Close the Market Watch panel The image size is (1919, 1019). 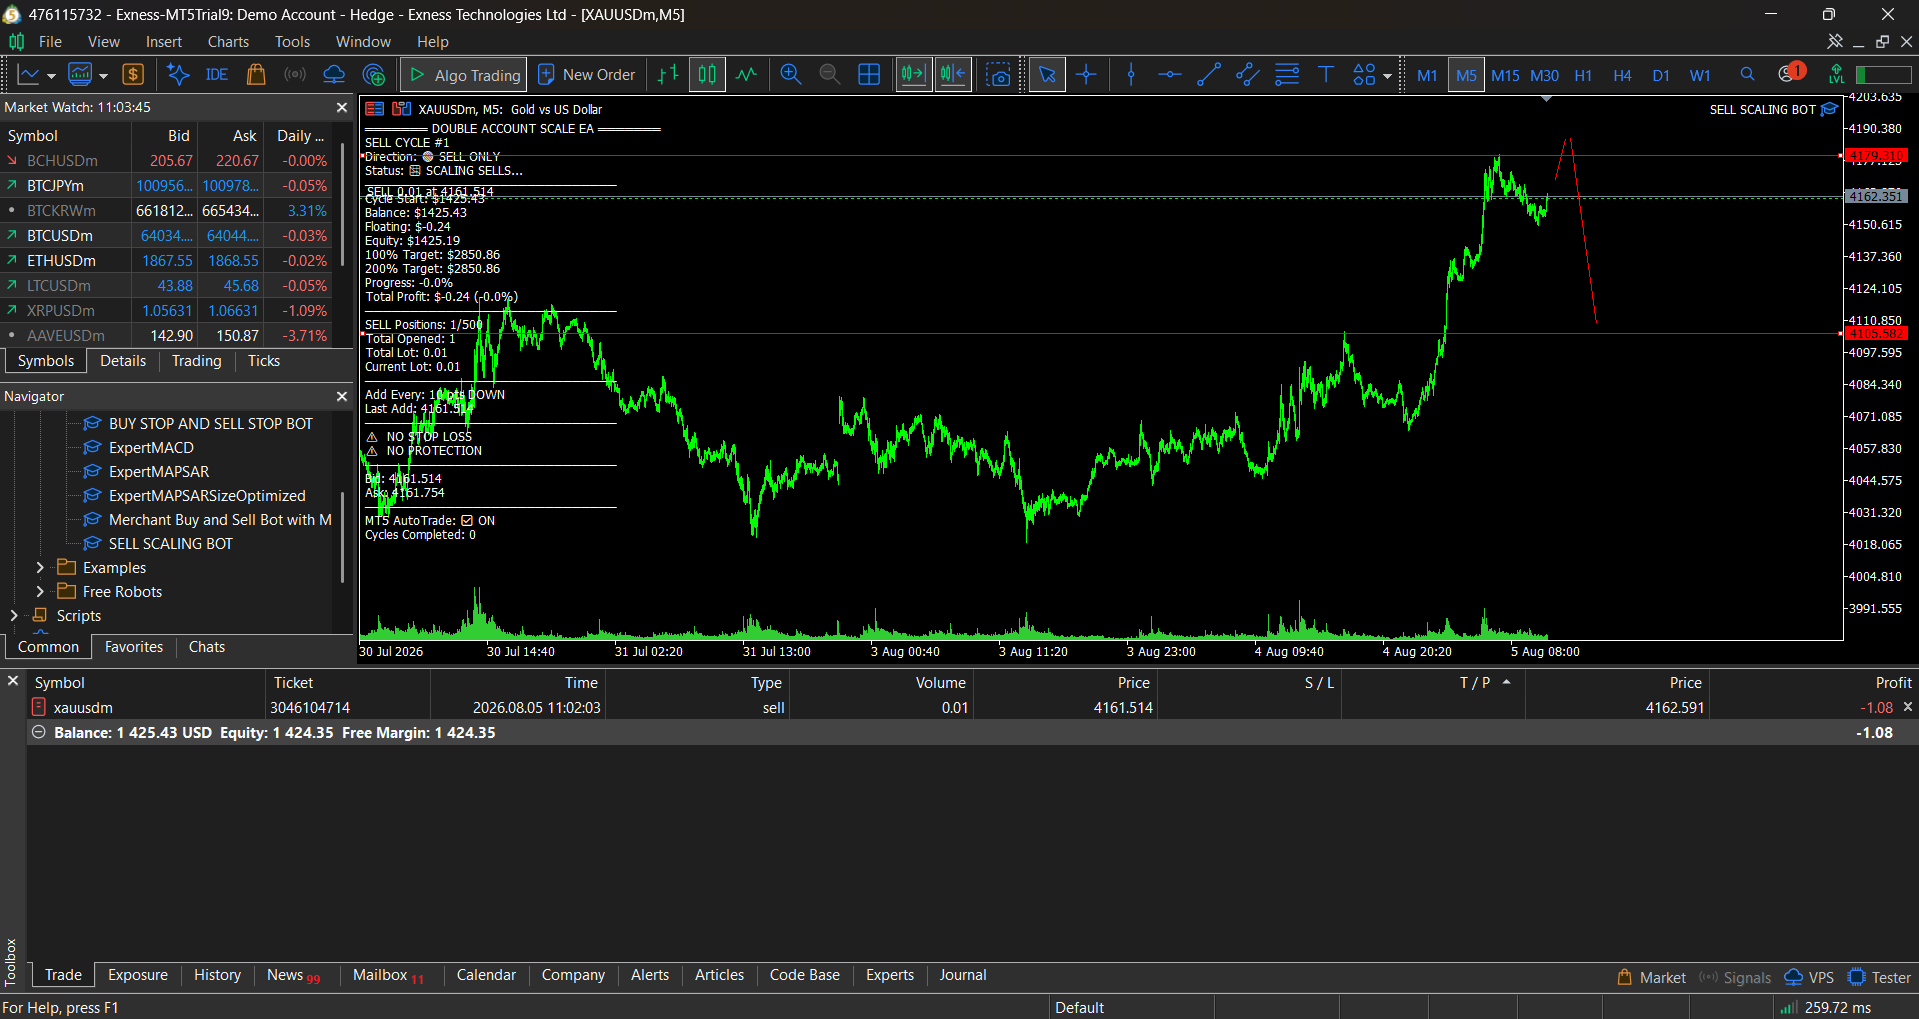tap(342, 107)
